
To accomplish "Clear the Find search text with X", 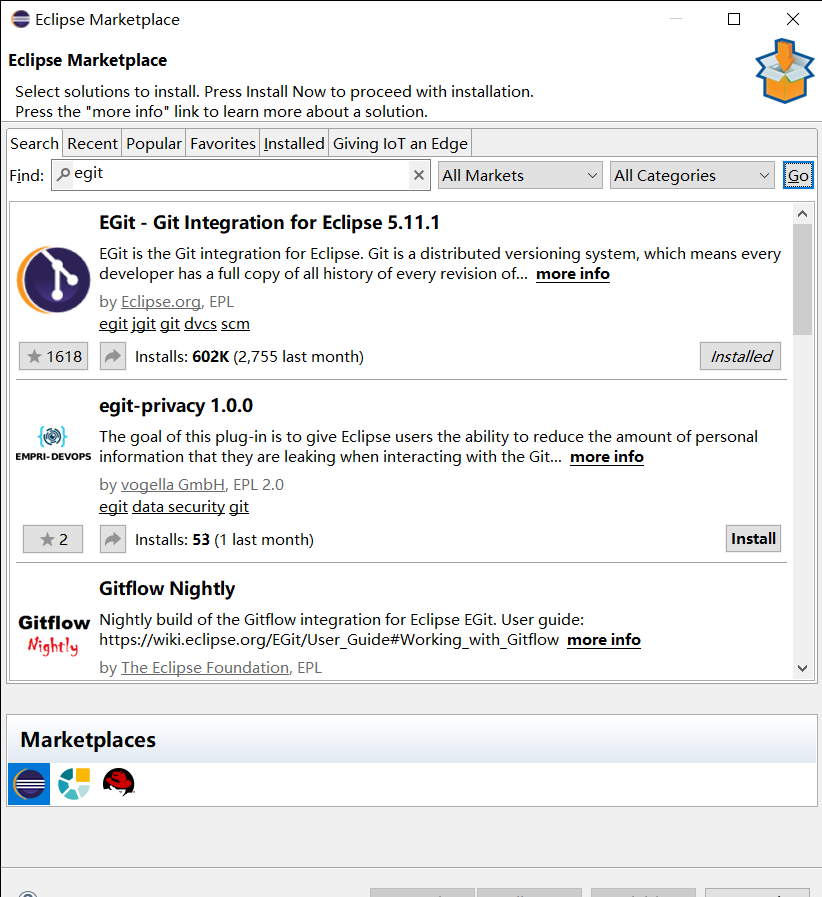I will [419, 175].
